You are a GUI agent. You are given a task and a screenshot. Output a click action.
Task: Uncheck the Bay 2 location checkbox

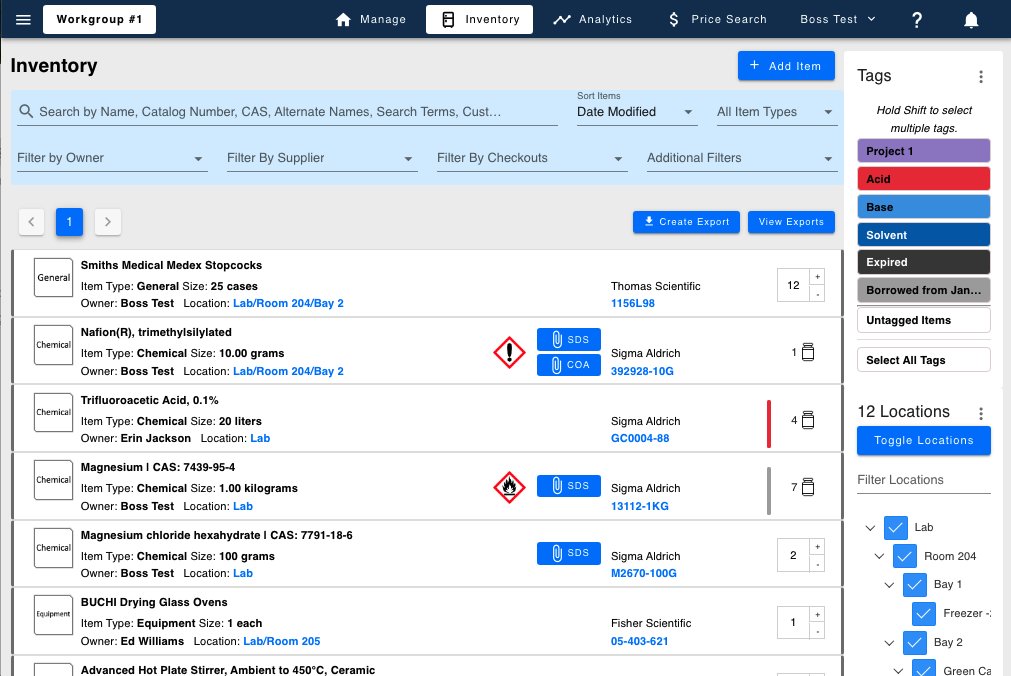point(914,642)
